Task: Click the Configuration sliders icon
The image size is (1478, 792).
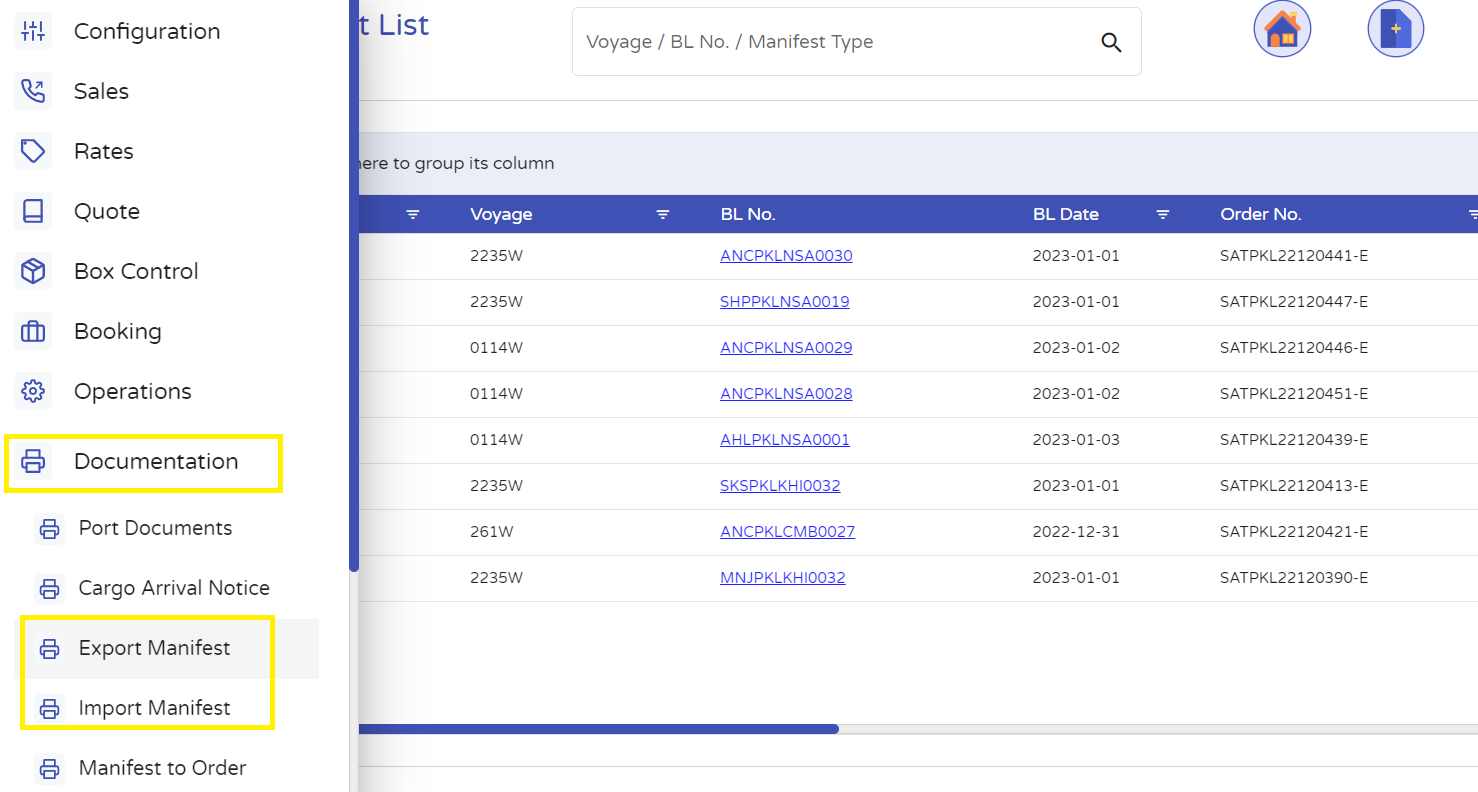Action: coord(33,31)
